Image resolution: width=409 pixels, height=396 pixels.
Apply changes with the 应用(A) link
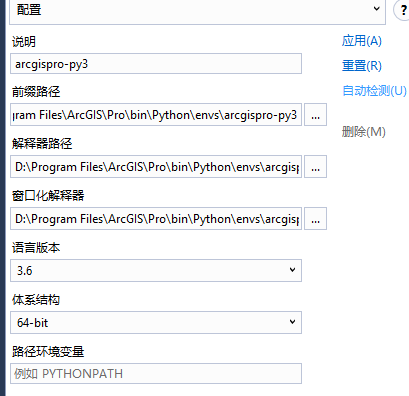(362, 41)
